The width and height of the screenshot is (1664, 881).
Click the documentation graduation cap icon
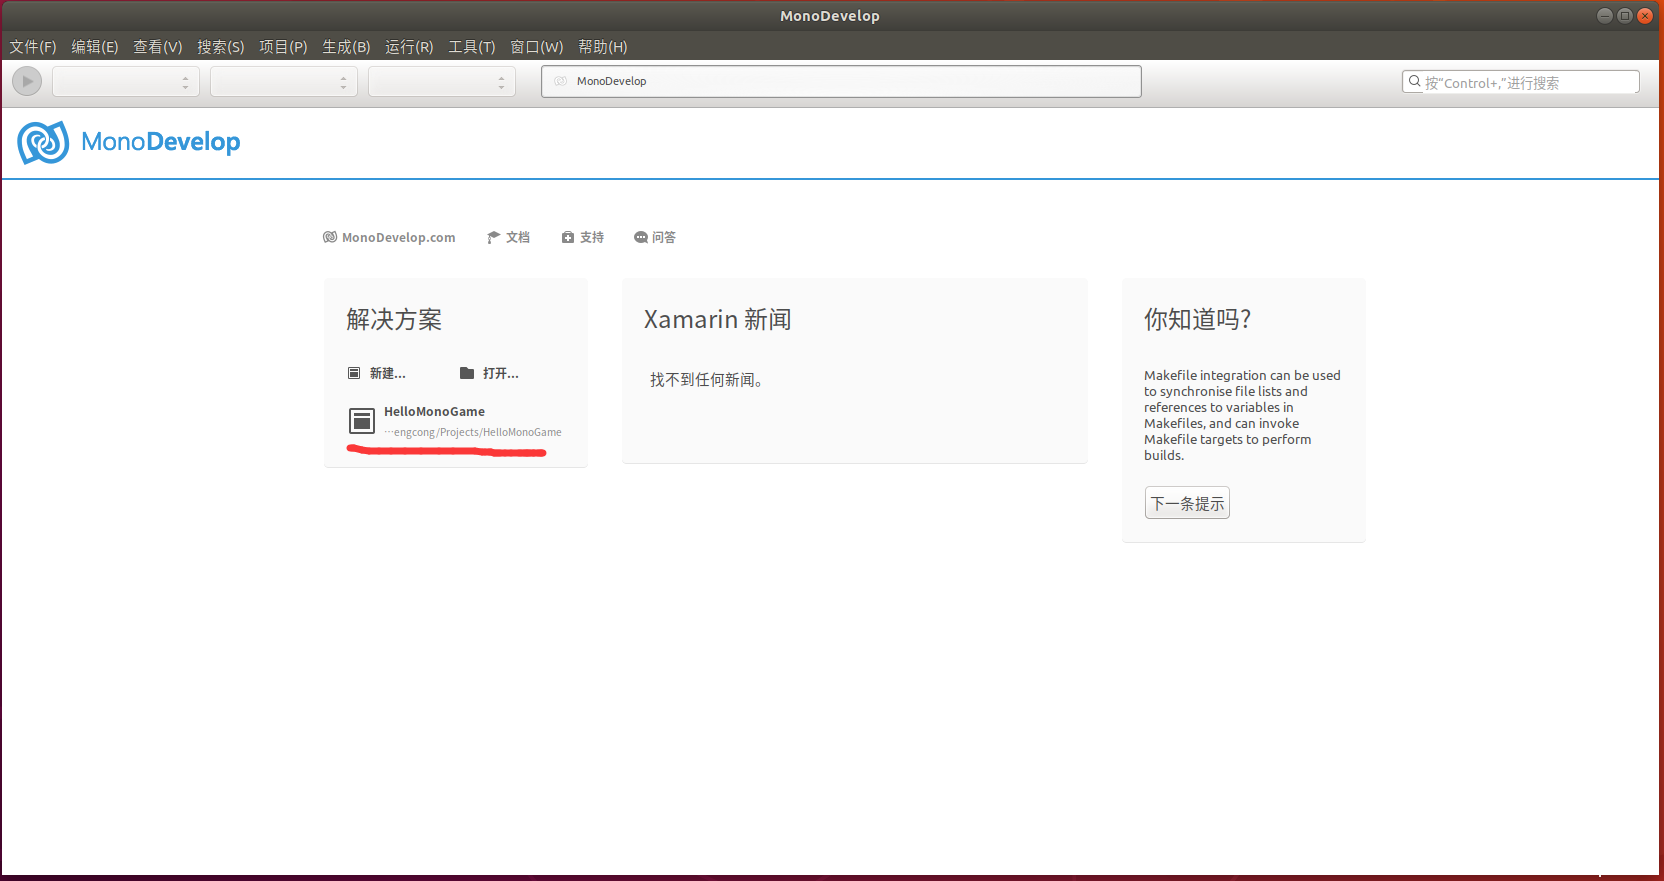pyautogui.click(x=493, y=237)
